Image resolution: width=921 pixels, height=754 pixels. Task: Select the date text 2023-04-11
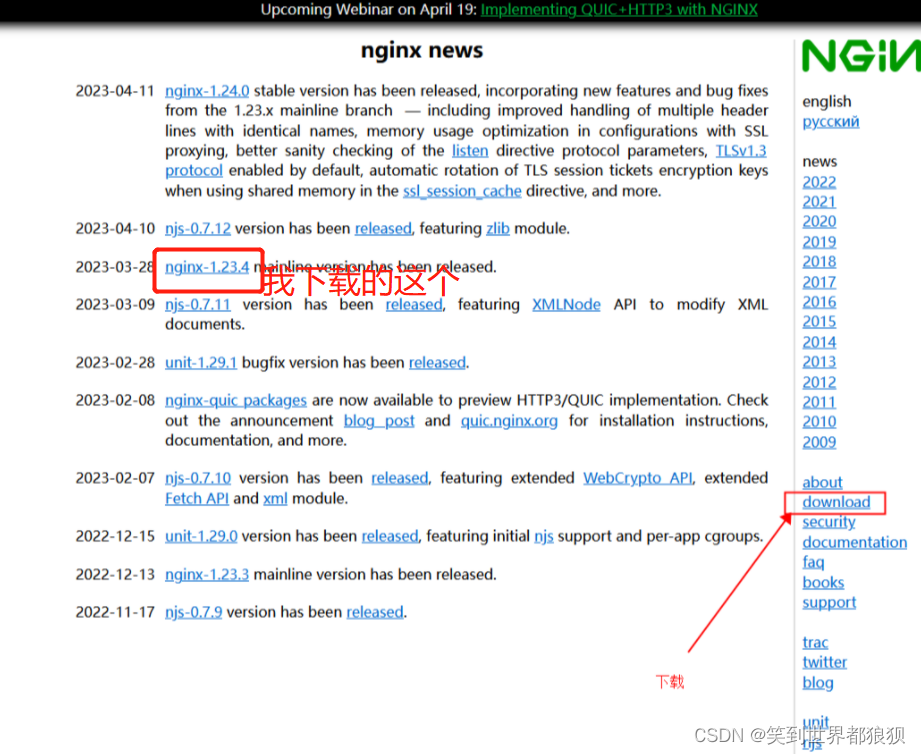click(x=115, y=91)
